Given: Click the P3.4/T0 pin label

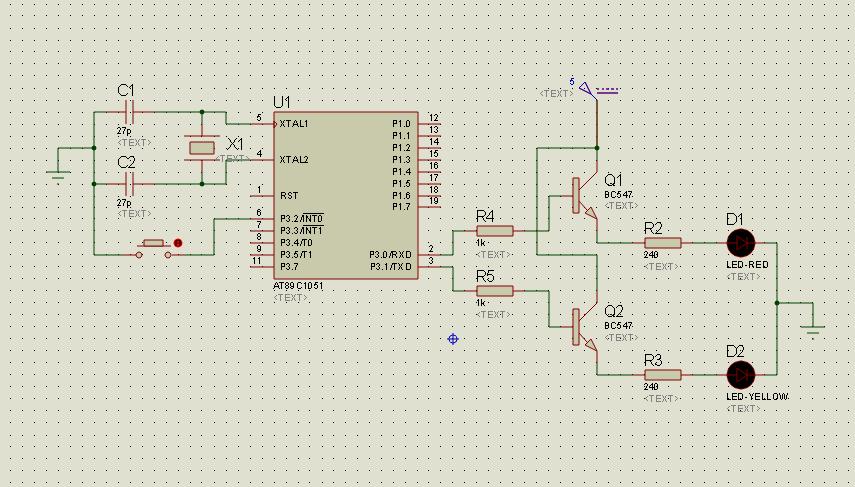Looking at the screenshot, I should [x=296, y=243].
